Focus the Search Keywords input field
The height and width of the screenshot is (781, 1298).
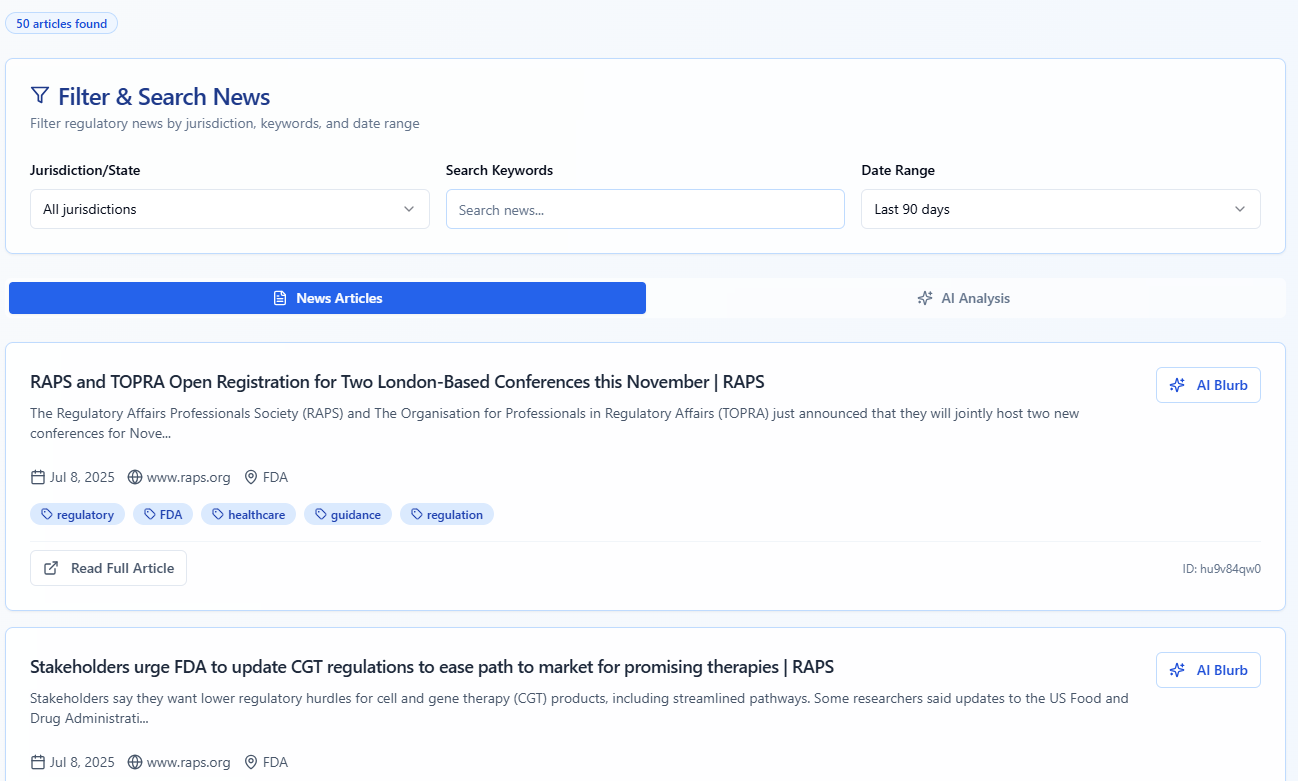click(x=645, y=209)
